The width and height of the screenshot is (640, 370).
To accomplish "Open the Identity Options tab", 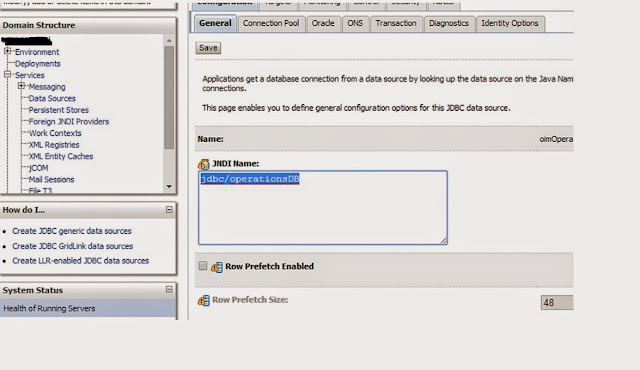I will (510, 23).
